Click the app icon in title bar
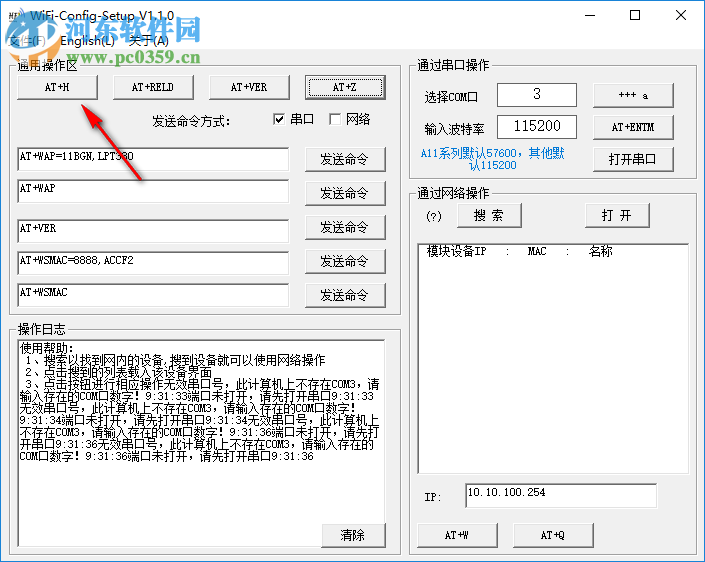 click(x=16, y=16)
